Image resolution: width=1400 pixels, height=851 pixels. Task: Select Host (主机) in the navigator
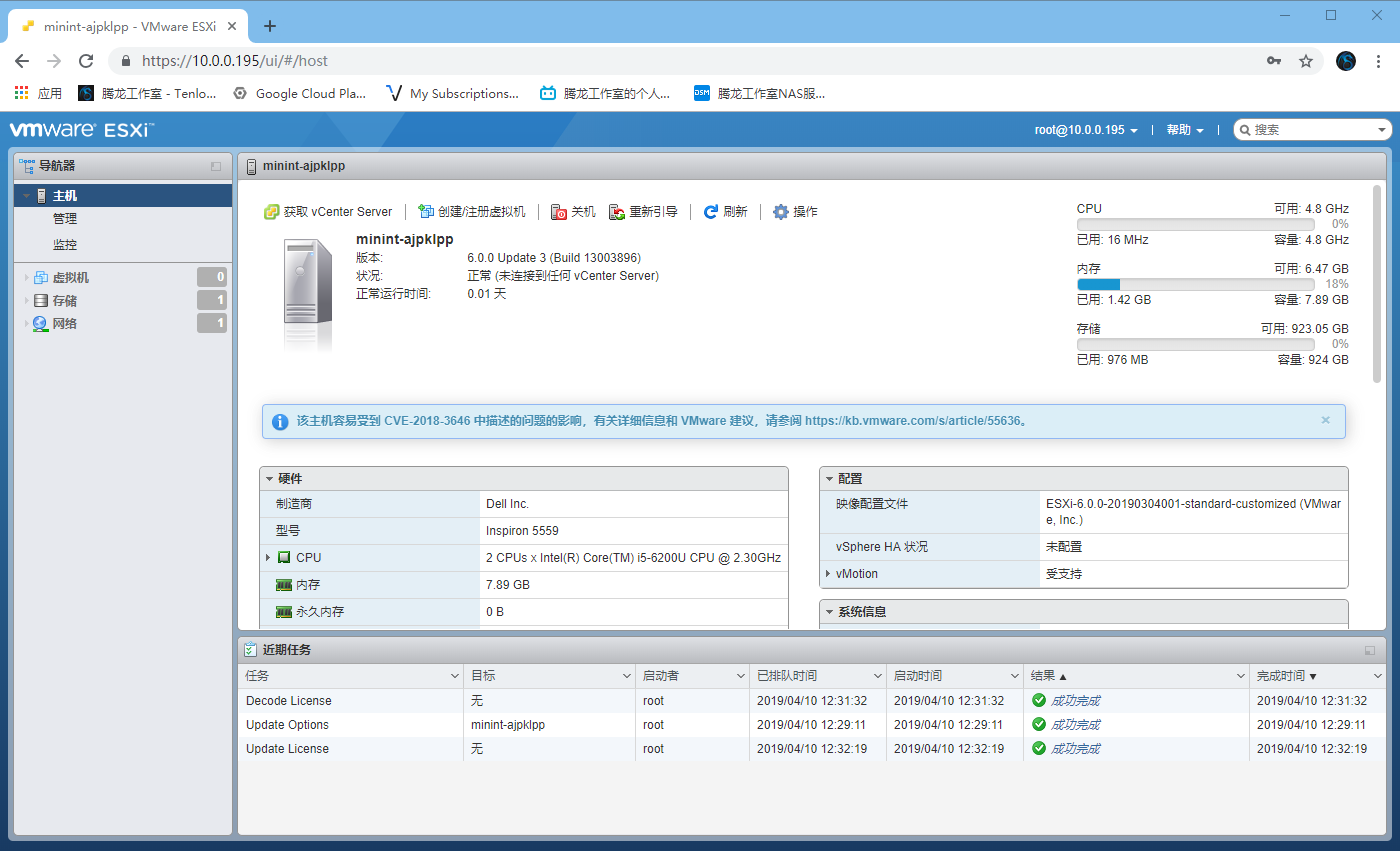pyautogui.click(x=124, y=196)
